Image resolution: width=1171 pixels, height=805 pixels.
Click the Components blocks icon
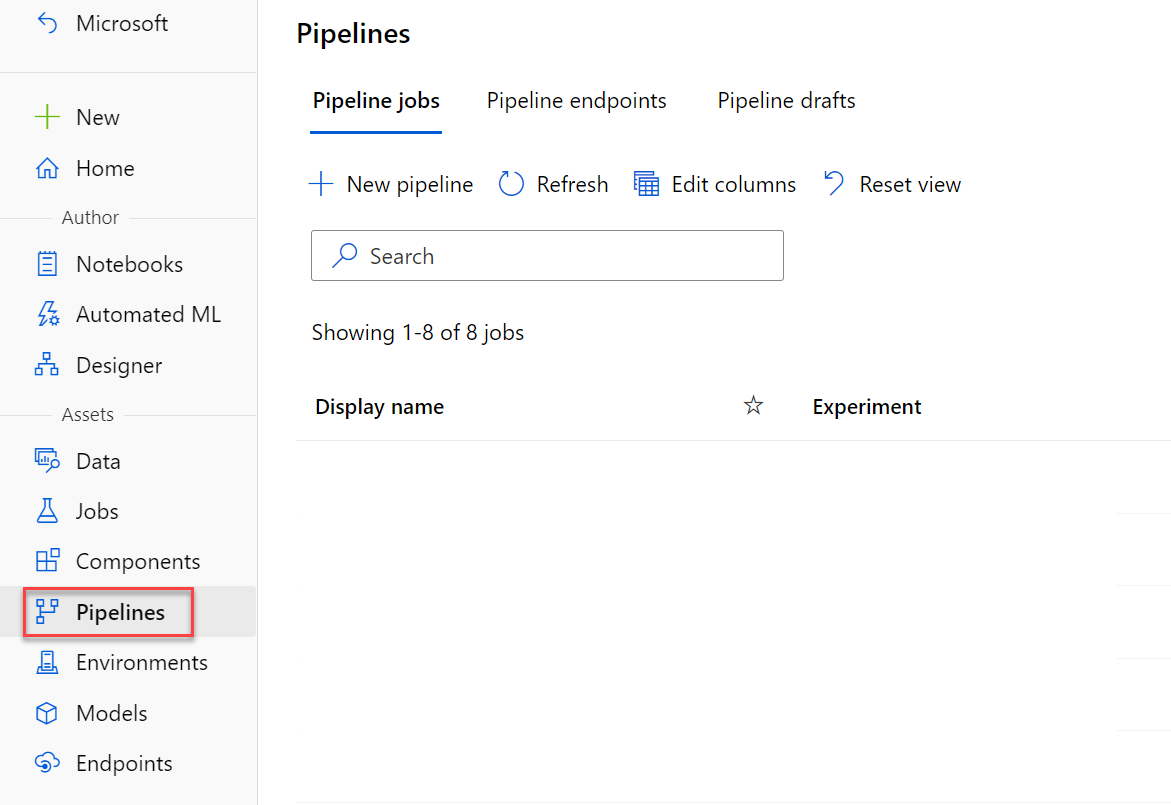click(47, 561)
